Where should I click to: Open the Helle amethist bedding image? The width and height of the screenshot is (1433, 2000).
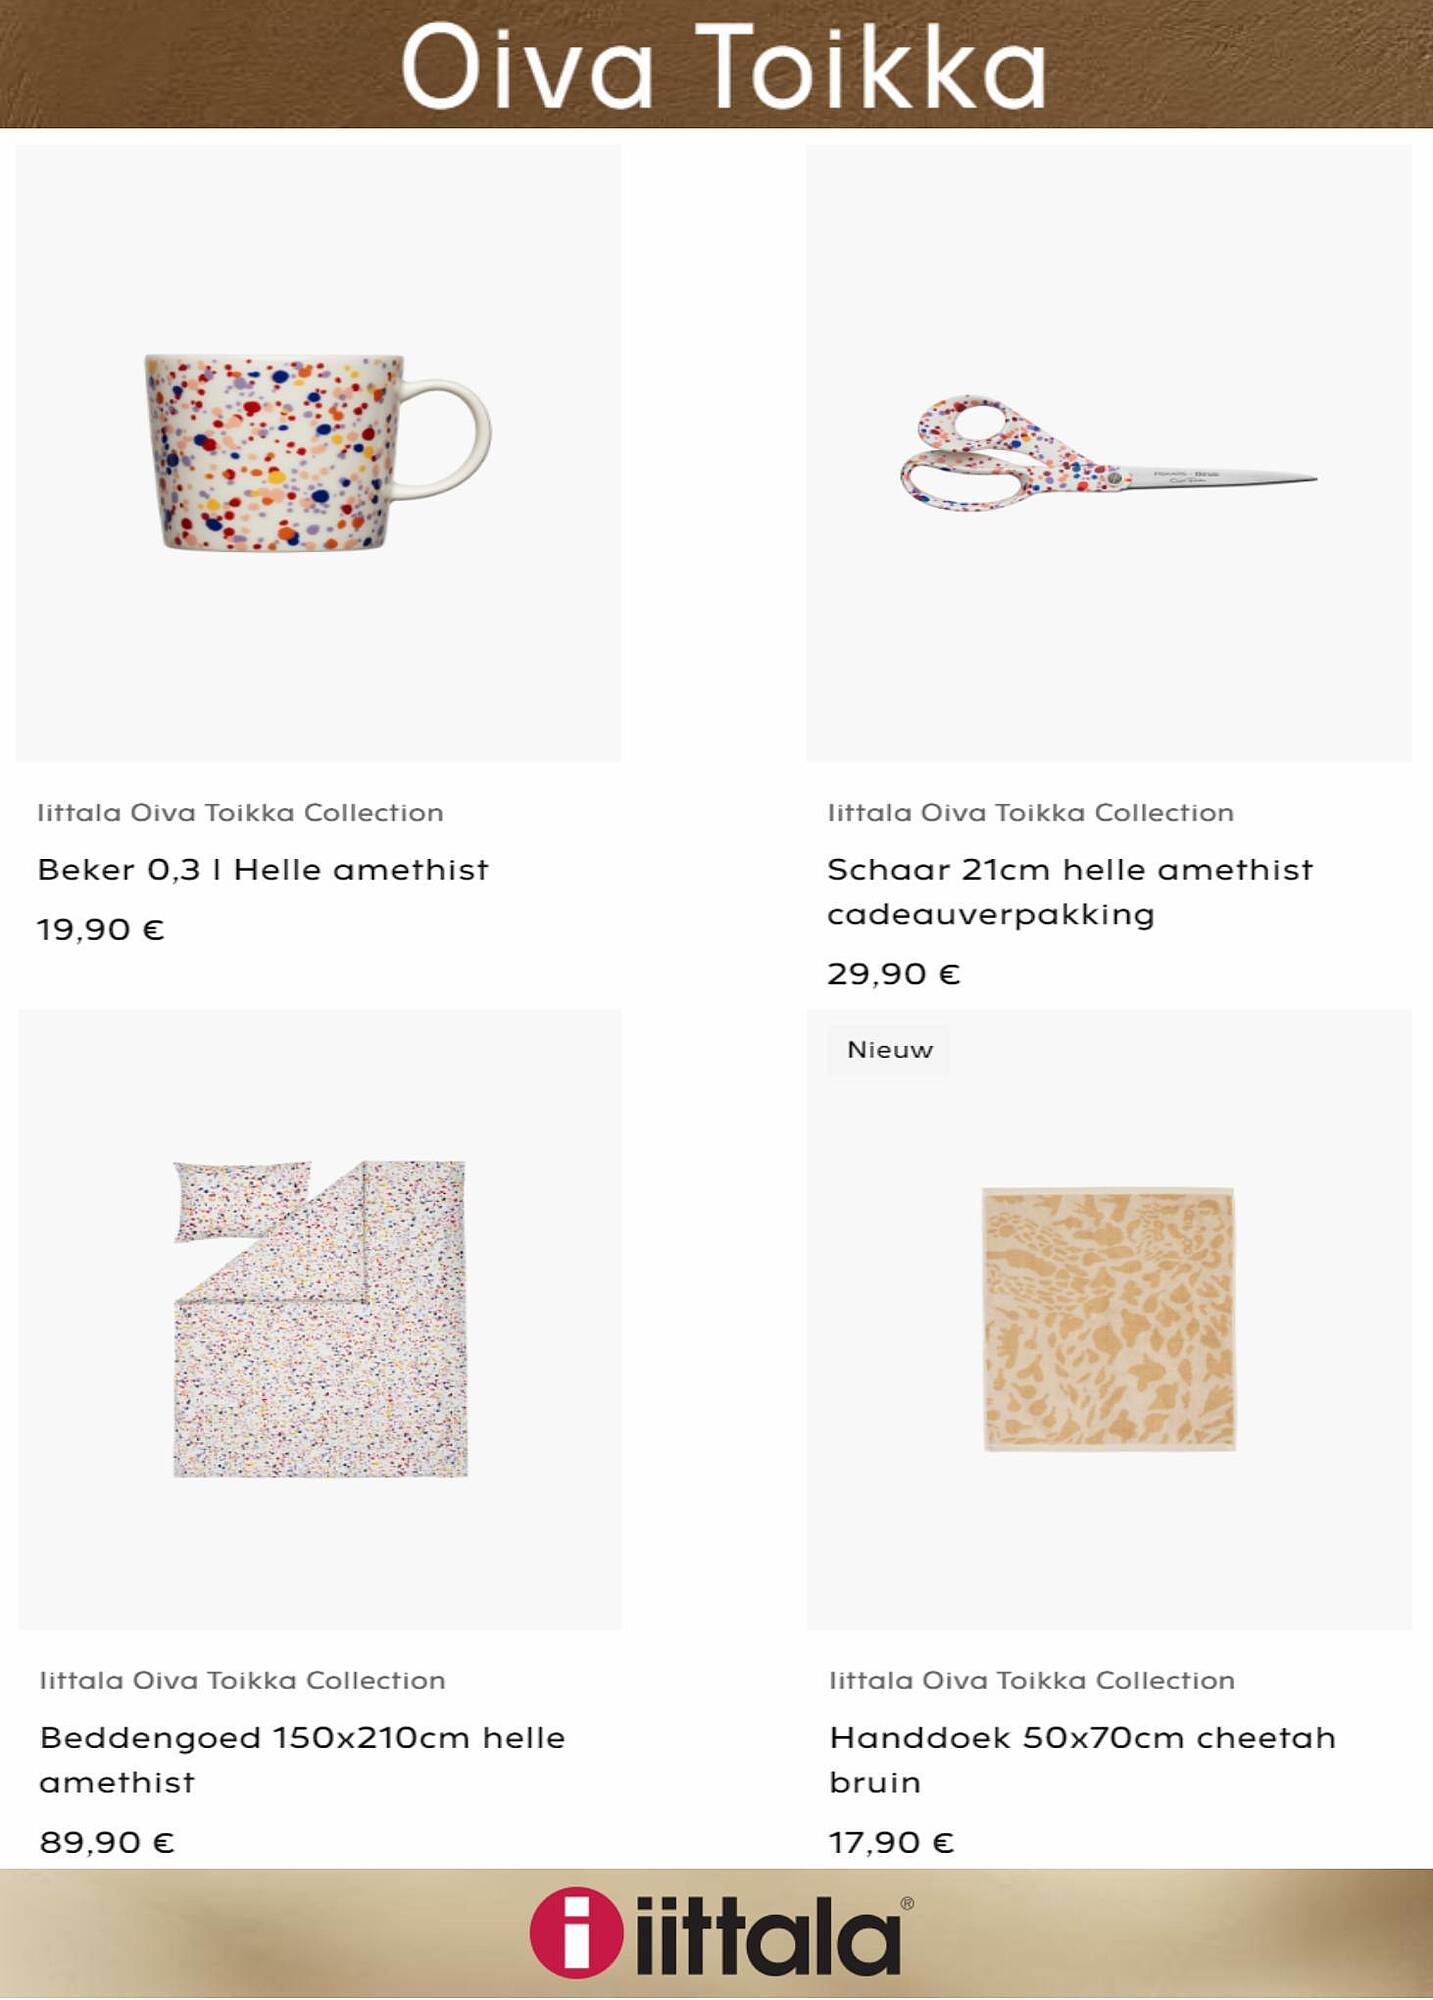coord(320,1319)
